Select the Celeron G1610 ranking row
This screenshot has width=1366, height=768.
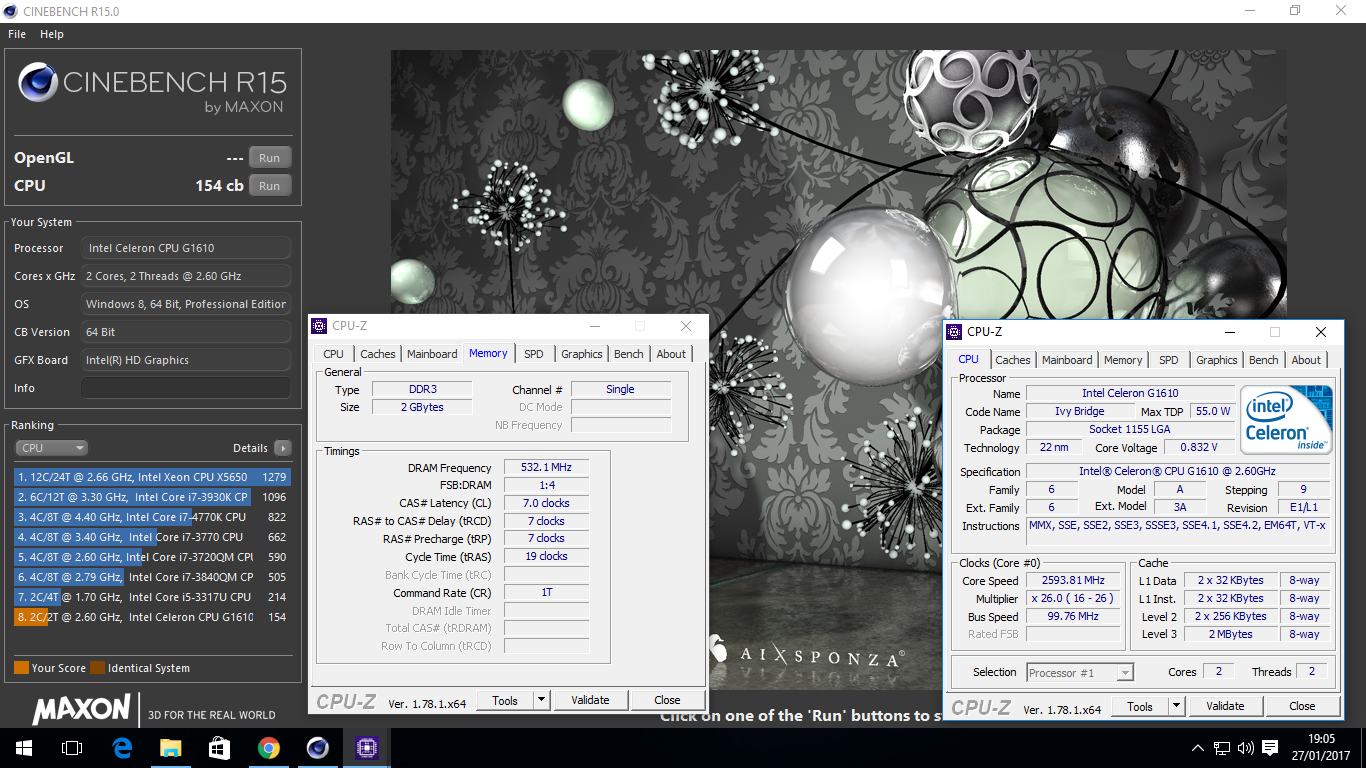pos(152,617)
